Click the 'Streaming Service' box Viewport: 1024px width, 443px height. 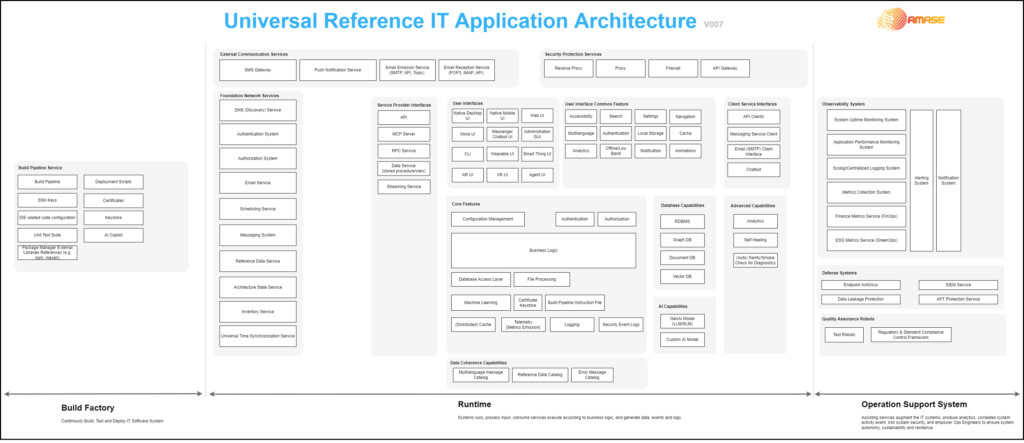(x=404, y=187)
